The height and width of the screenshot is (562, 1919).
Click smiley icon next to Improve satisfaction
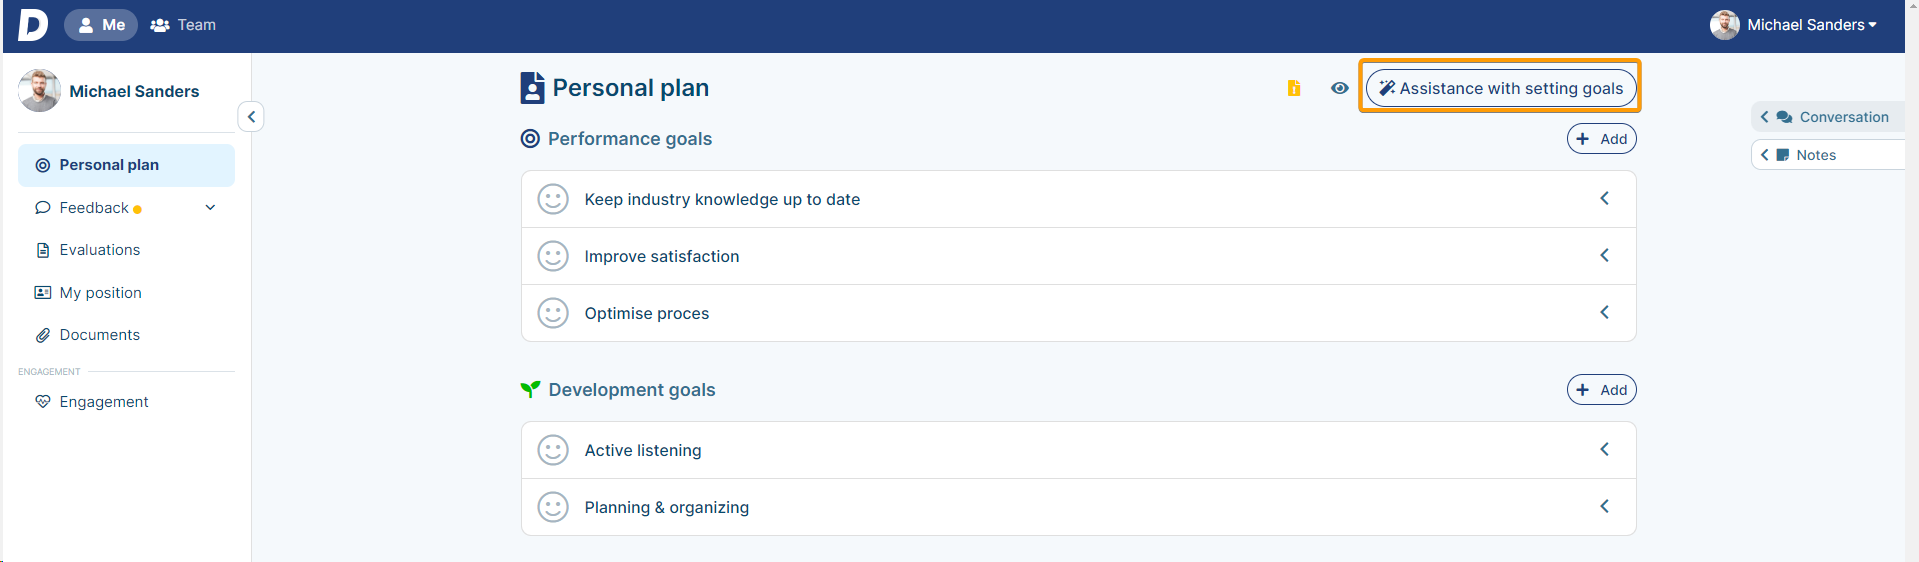click(553, 256)
